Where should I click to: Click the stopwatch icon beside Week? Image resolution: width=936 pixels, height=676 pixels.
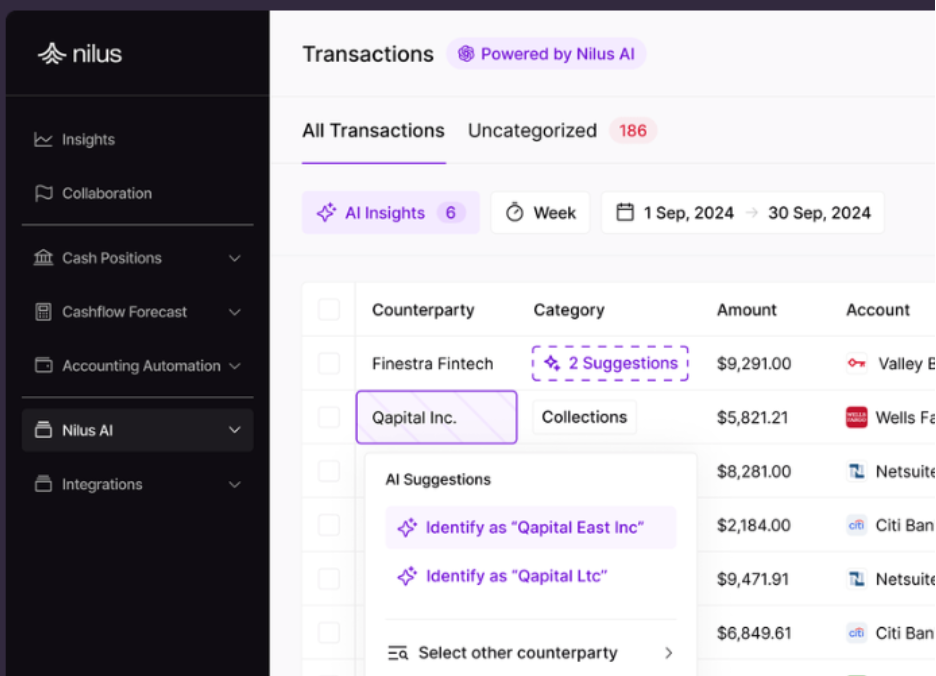point(515,213)
